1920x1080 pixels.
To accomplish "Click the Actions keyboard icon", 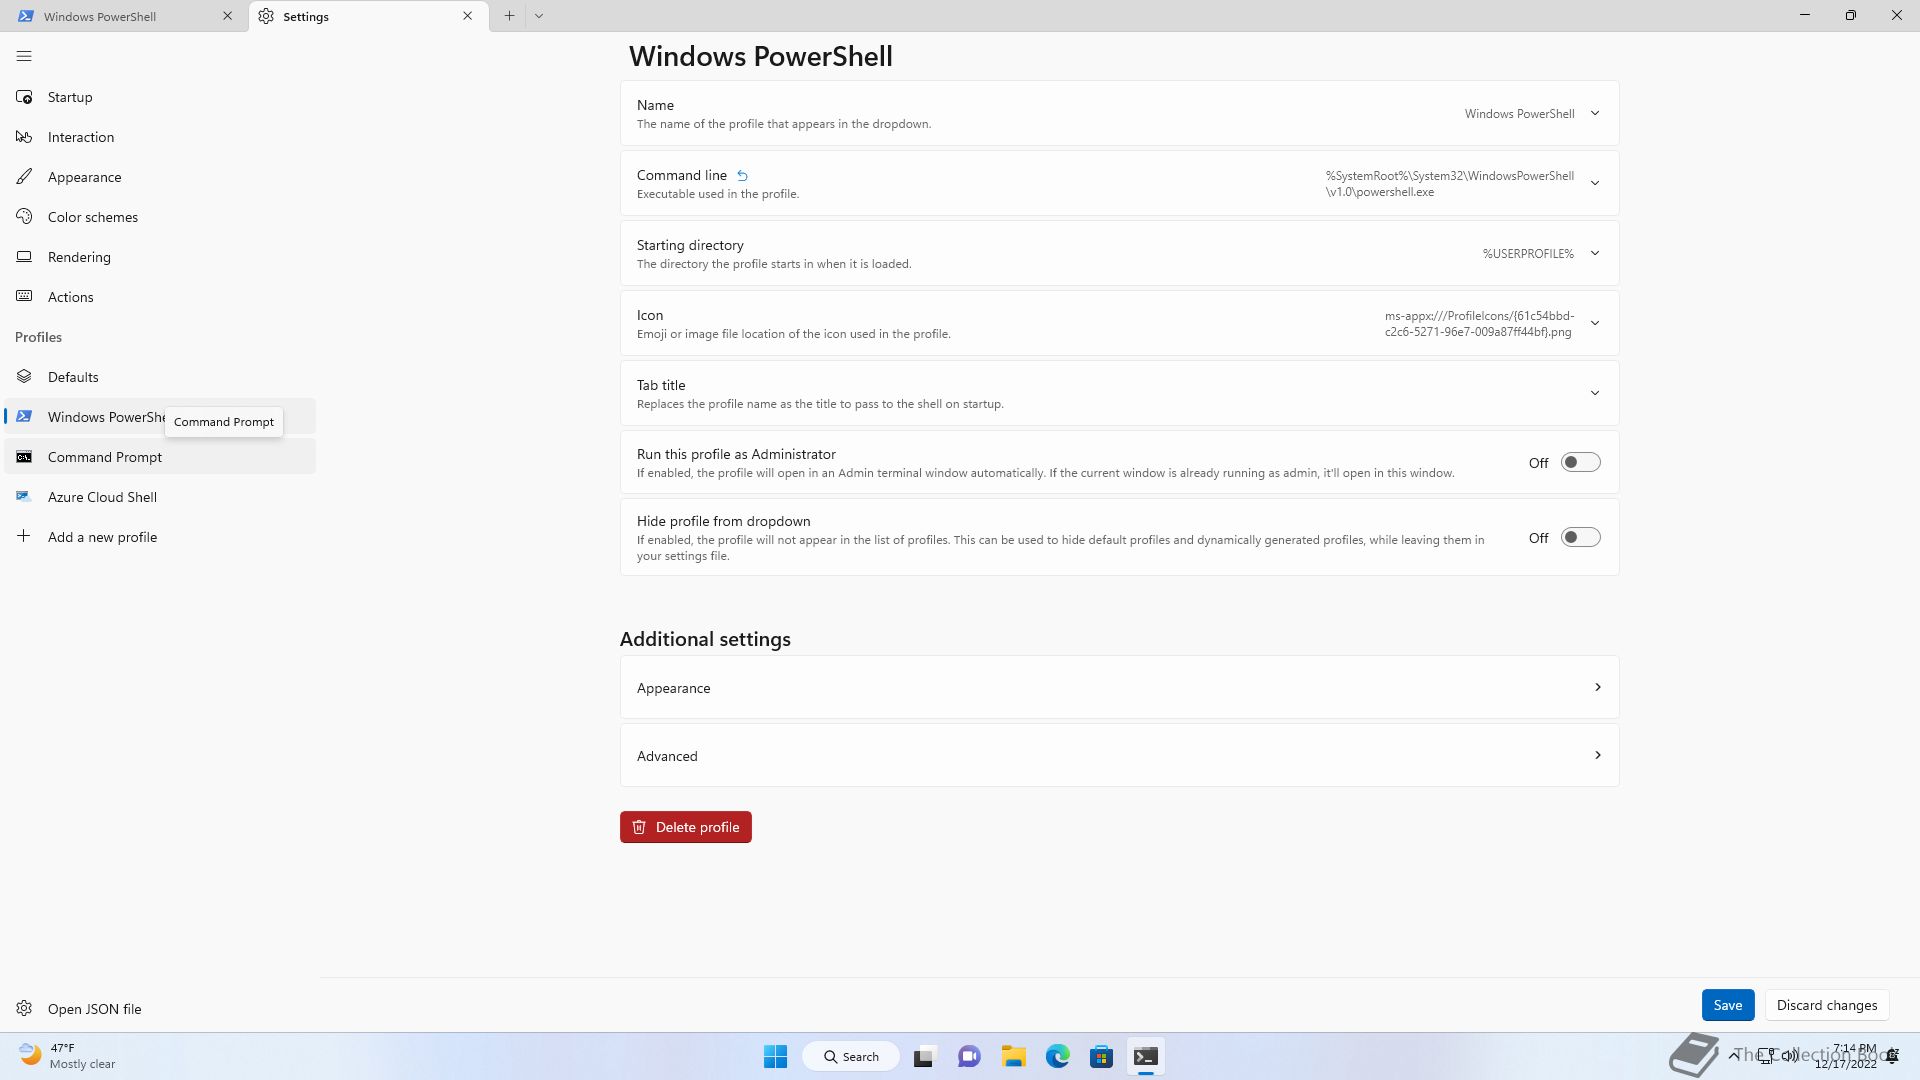I will [24, 297].
